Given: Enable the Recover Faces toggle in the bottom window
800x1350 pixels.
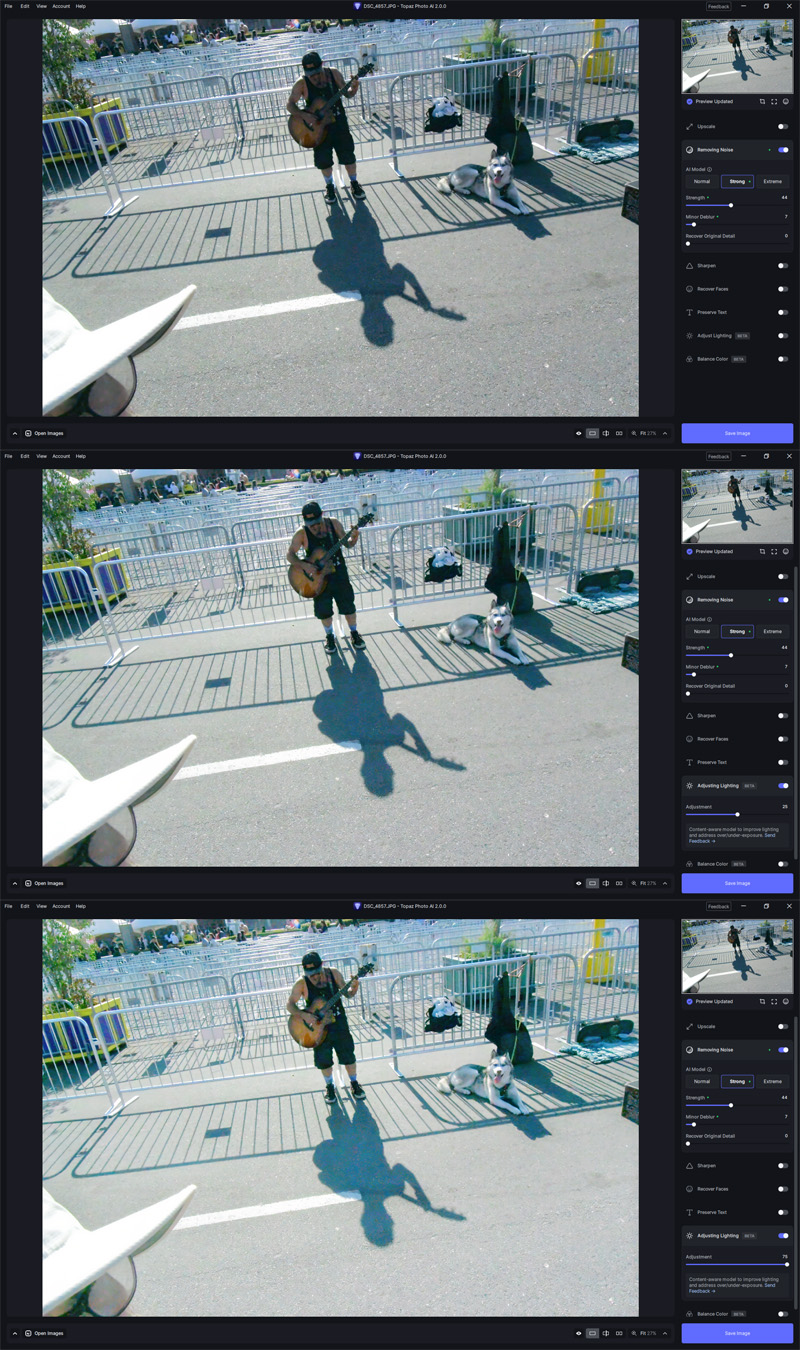Looking at the screenshot, I should tap(783, 1189).
